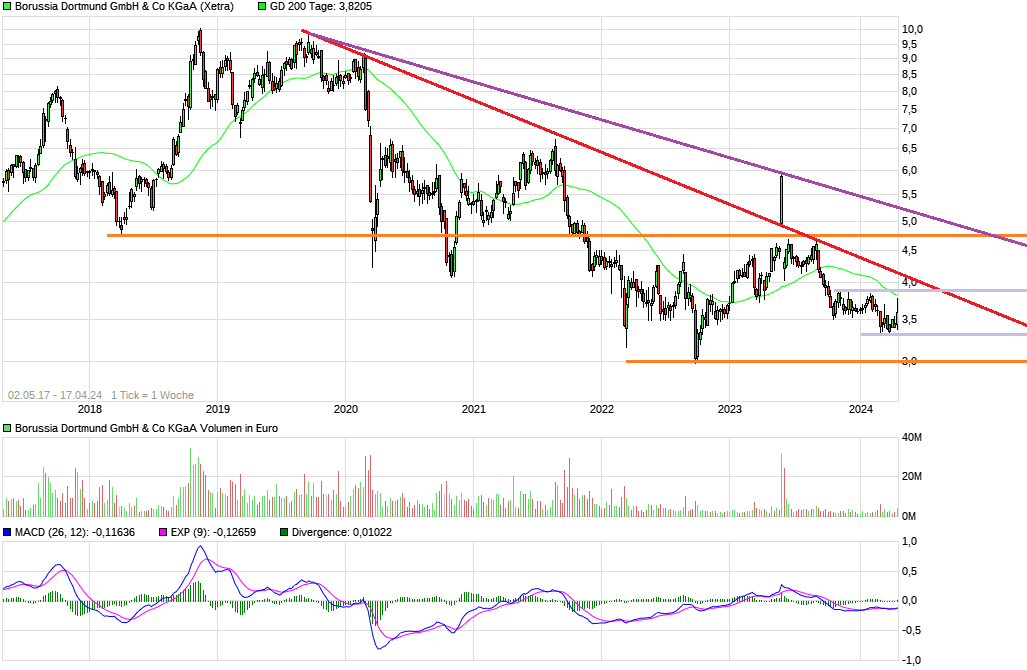The height and width of the screenshot is (670, 1027).
Task: Click the 5,0 price axis label
Action: 910,221
